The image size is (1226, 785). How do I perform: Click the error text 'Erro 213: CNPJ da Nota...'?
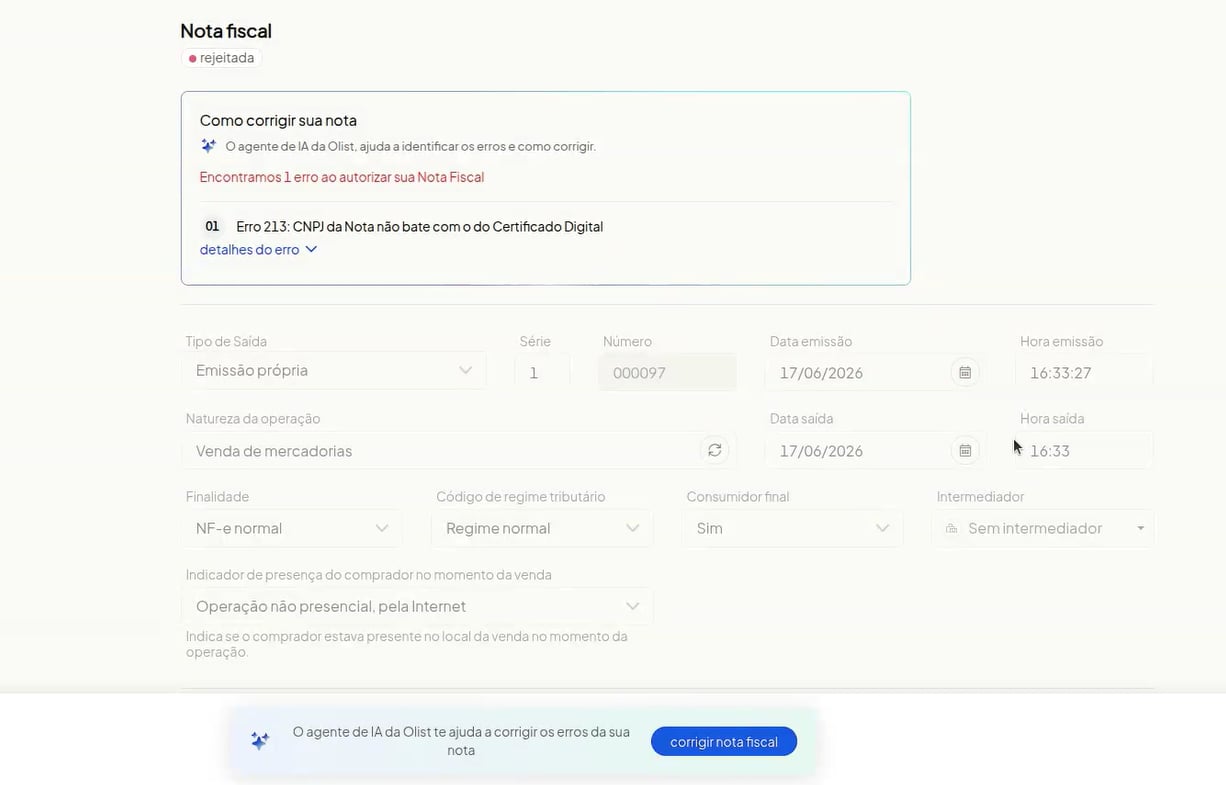click(x=419, y=226)
